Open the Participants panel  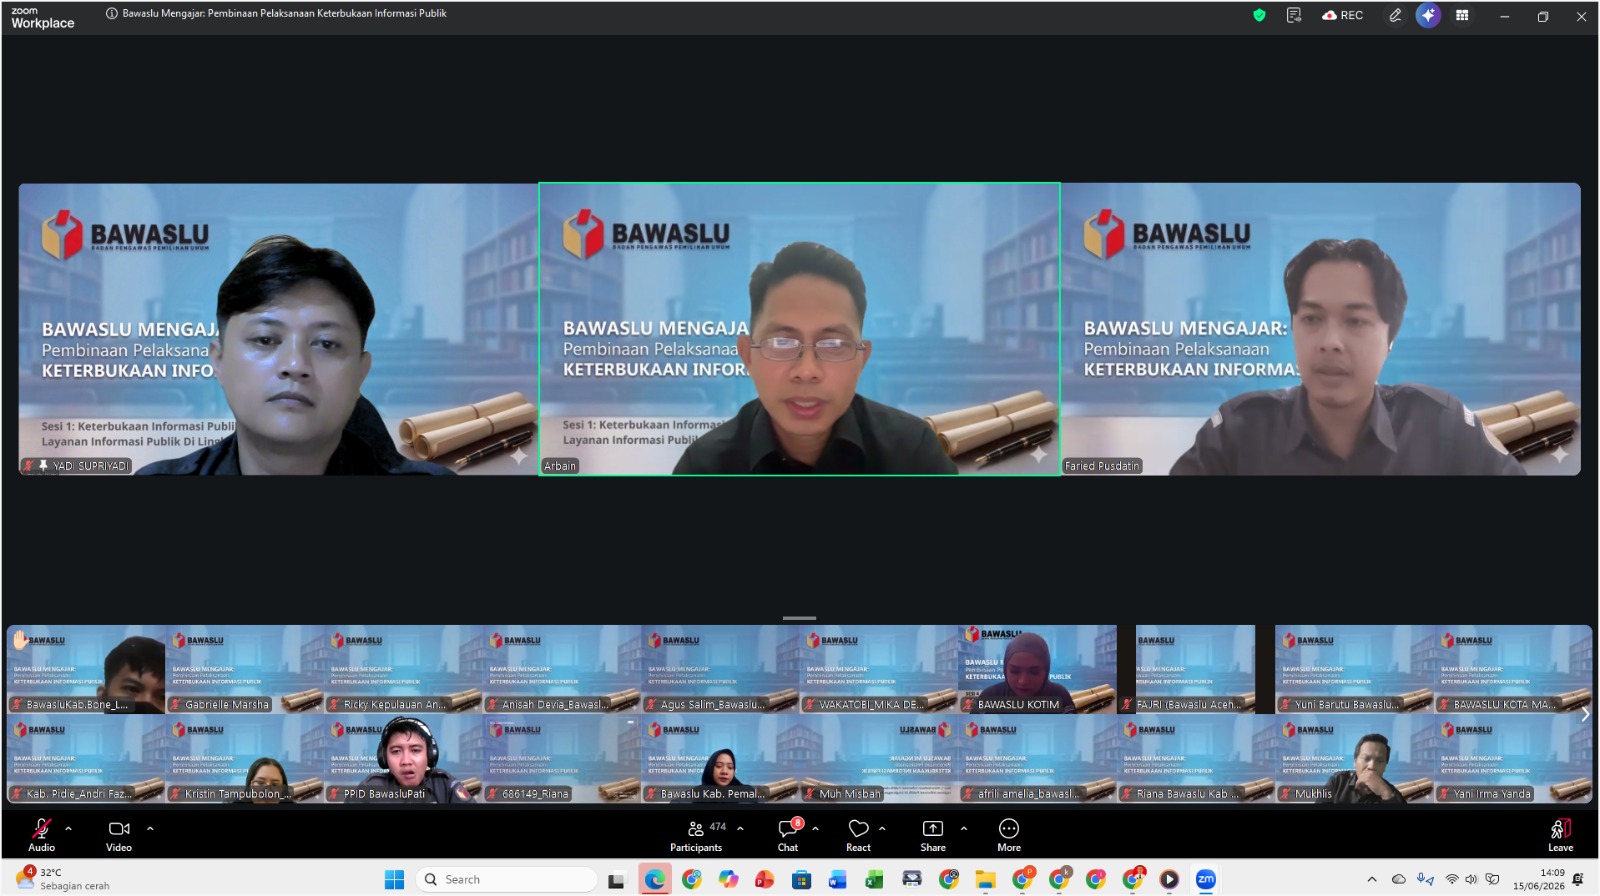click(696, 835)
